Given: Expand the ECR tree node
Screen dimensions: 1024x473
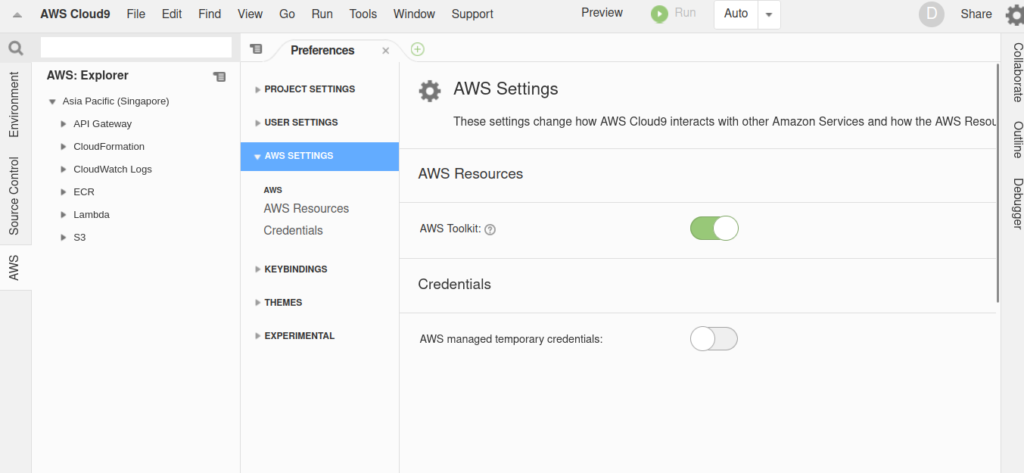Looking at the screenshot, I should [x=63, y=192].
